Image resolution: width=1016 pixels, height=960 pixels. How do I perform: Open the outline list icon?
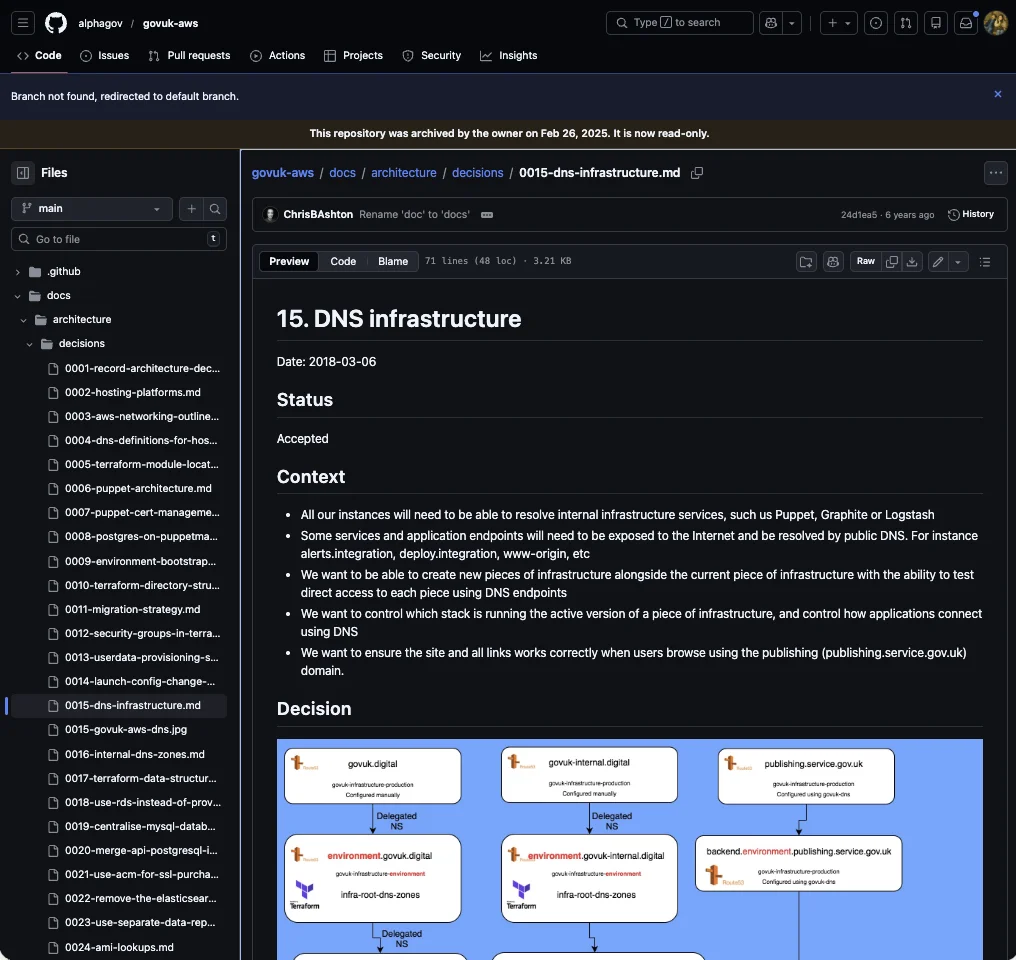[985, 262]
